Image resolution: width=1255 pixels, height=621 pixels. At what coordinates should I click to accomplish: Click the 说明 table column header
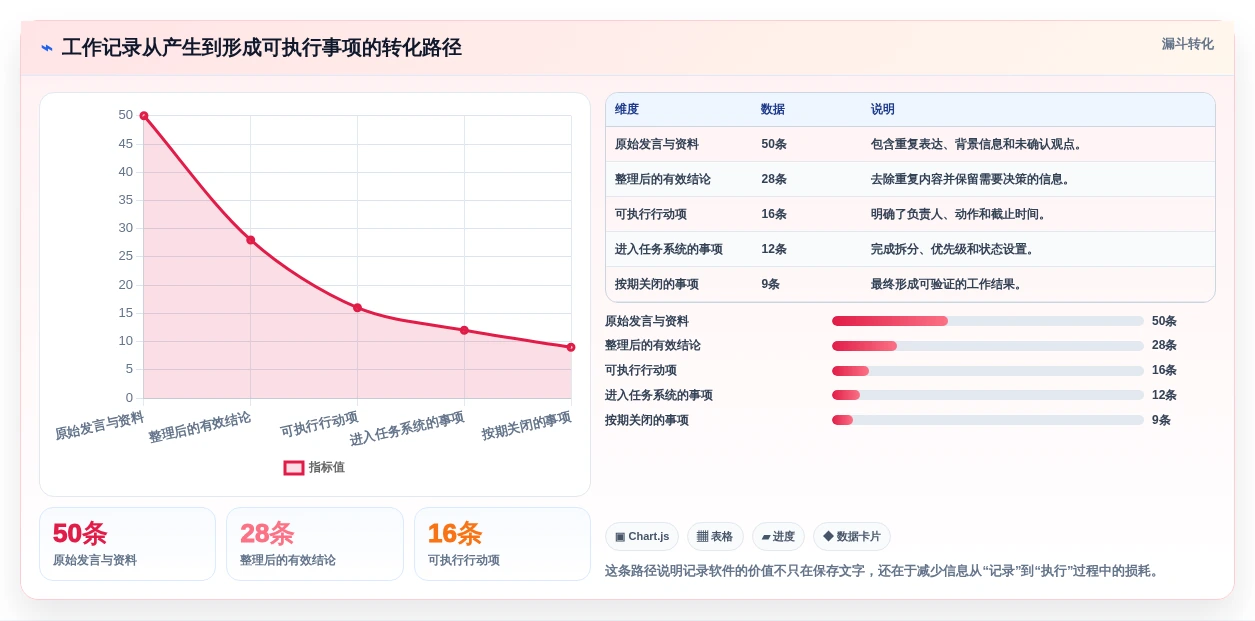[x=883, y=109]
